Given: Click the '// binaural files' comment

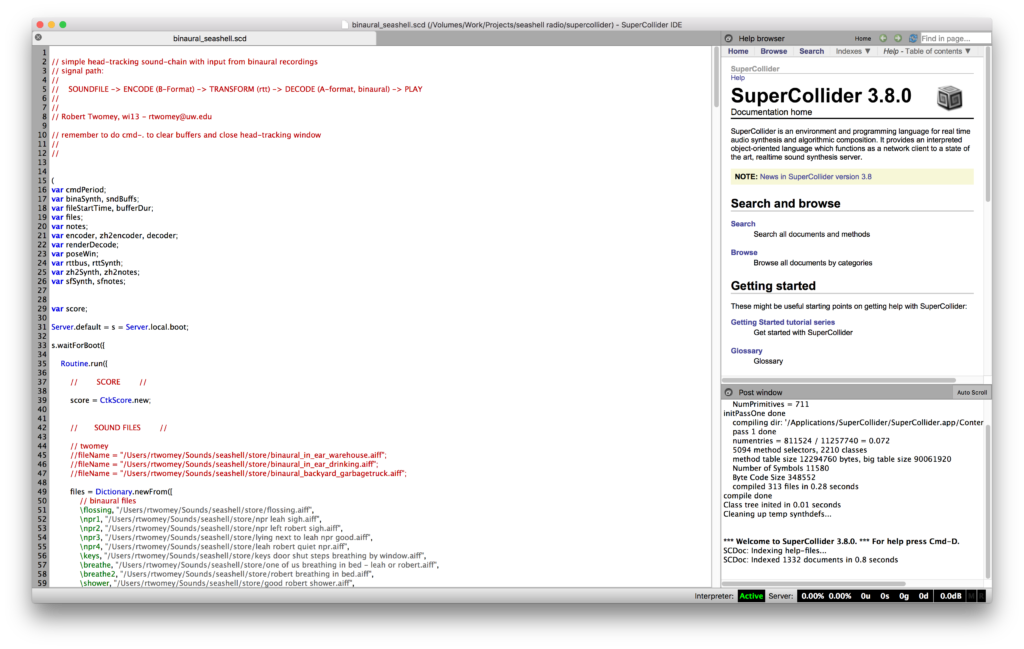Looking at the screenshot, I should [x=108, y=501].
